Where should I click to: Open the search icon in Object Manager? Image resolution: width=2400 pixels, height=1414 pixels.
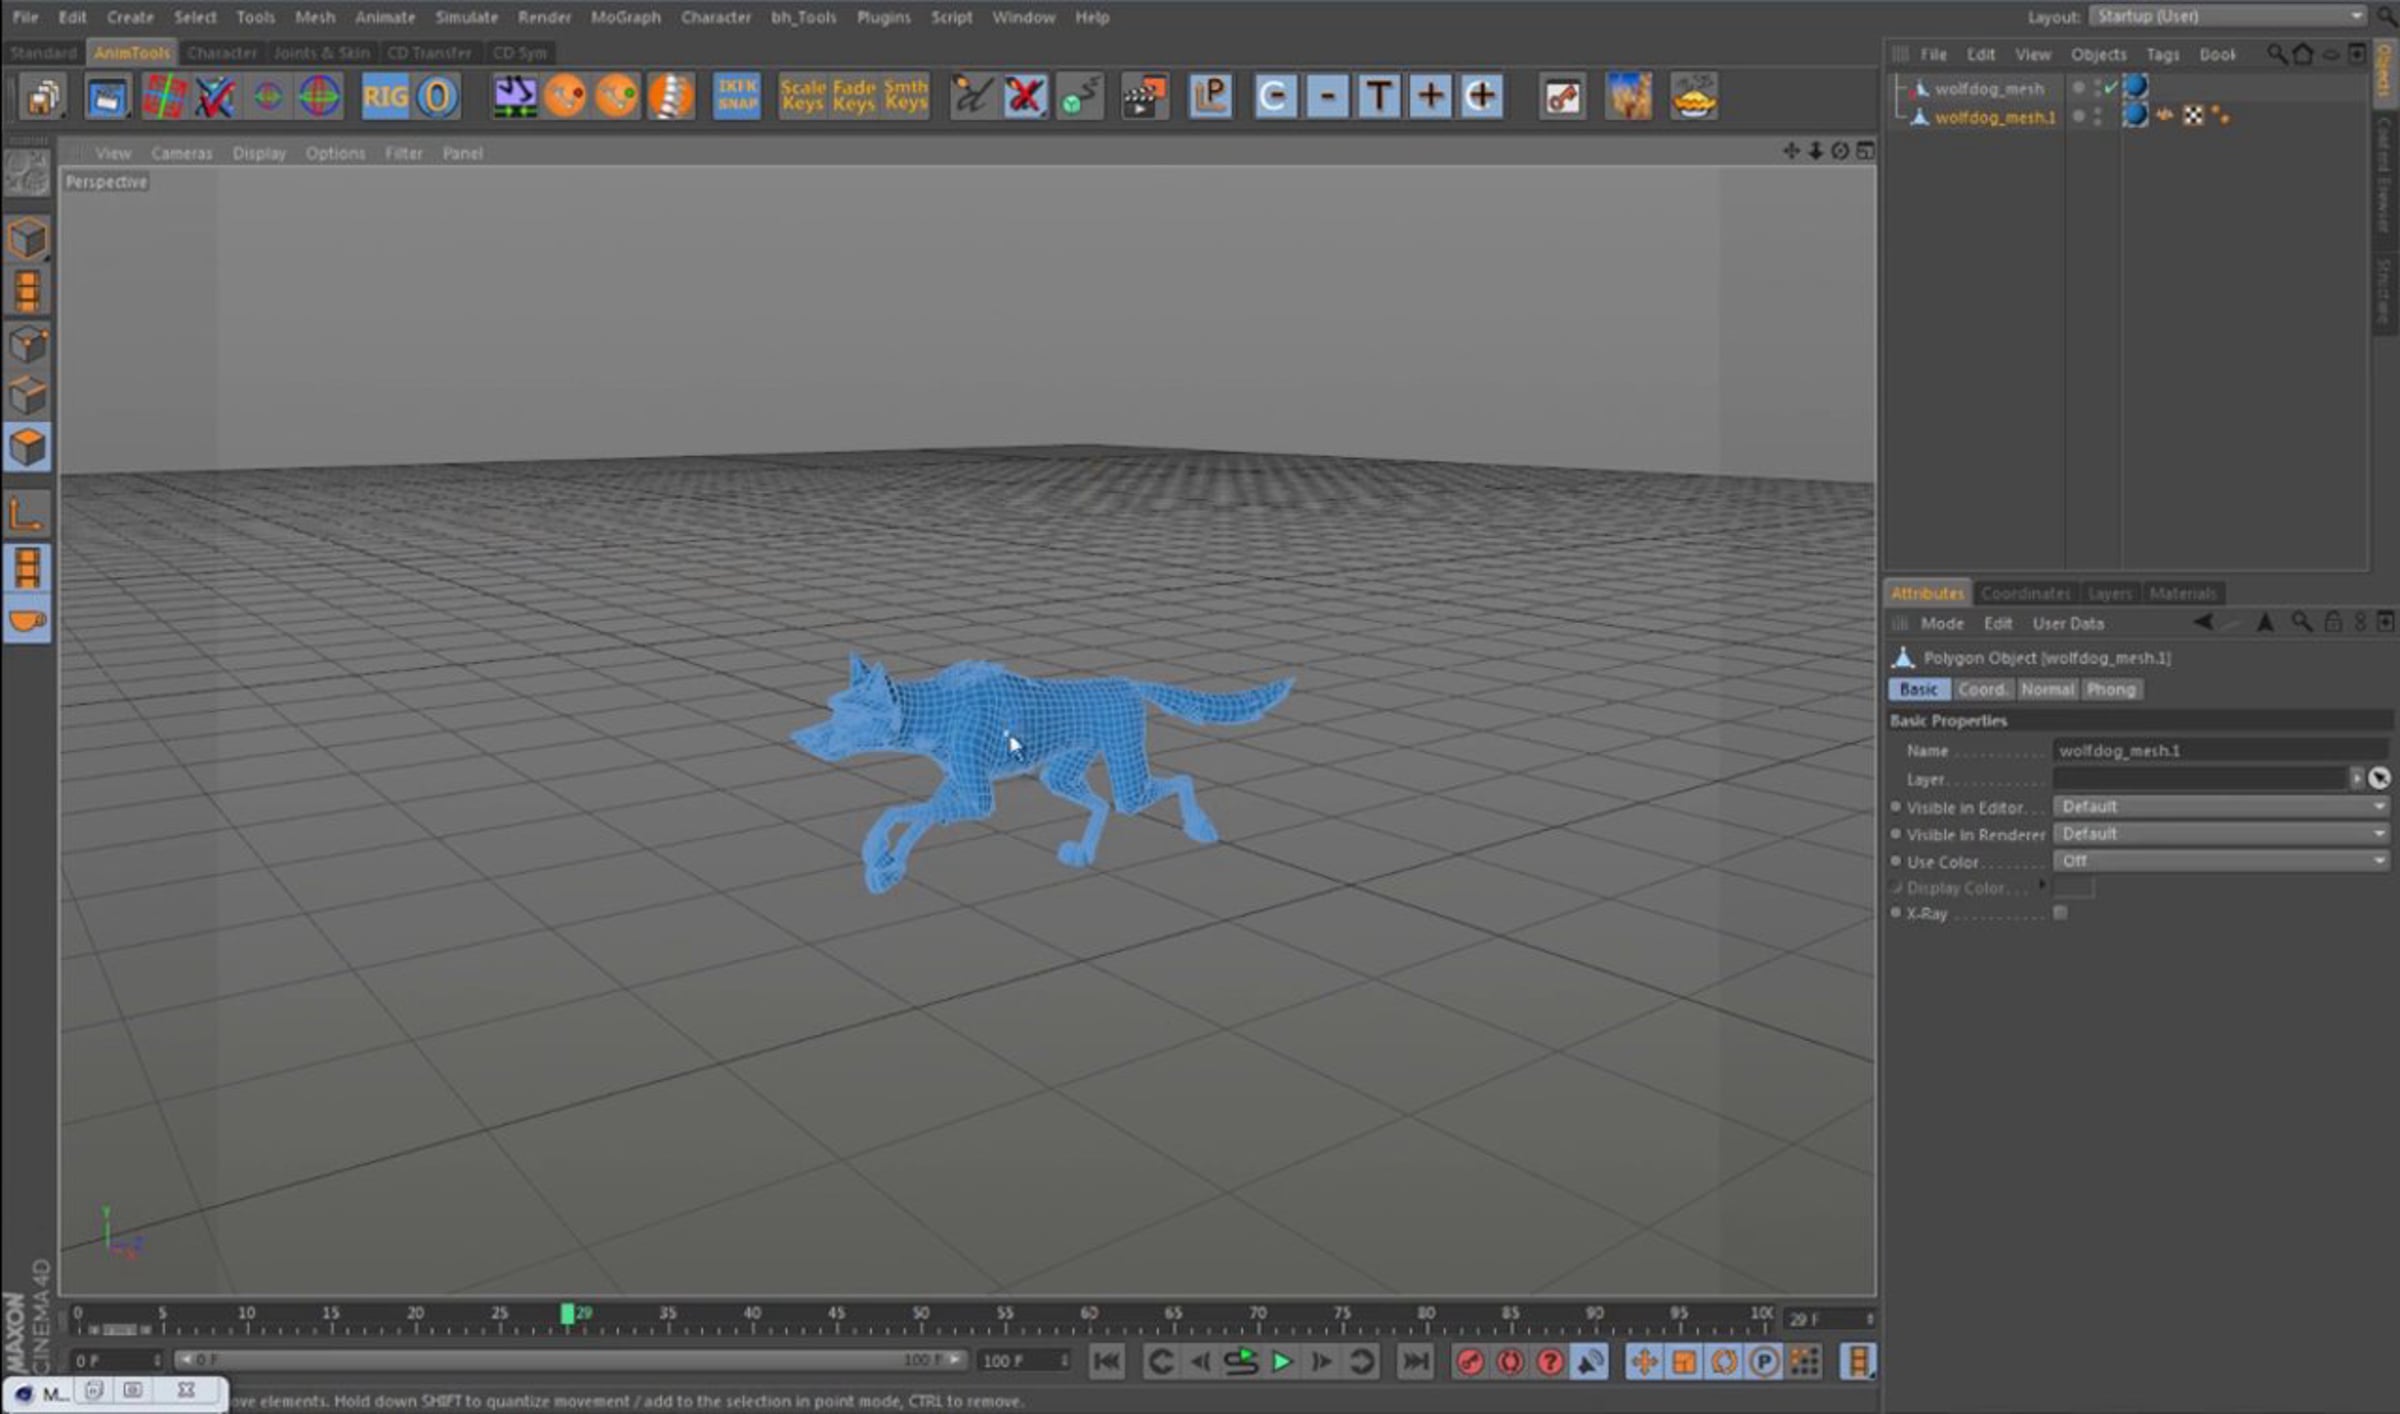tap(2277, 54)
